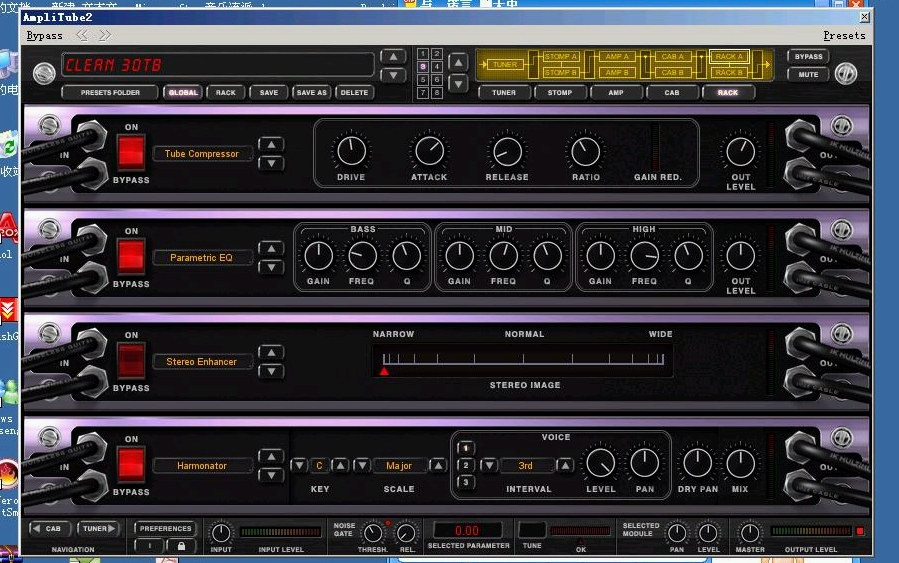
Task: Click the Tube Compressor ATTACK knob
Action: pyautogui.click(x=429, y=151)
